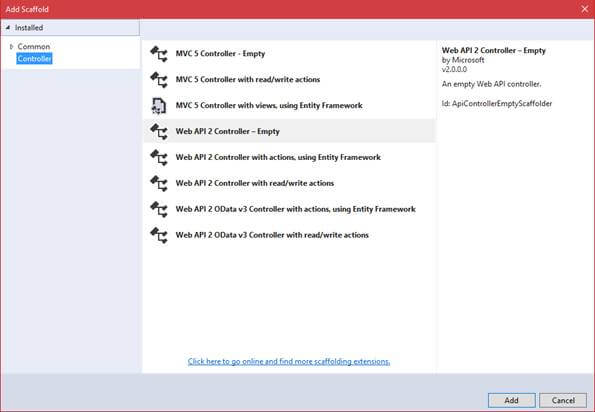Click the v2.0.0.0 version text
Viewport: 595px width, 412px height.
click(454, 69)
